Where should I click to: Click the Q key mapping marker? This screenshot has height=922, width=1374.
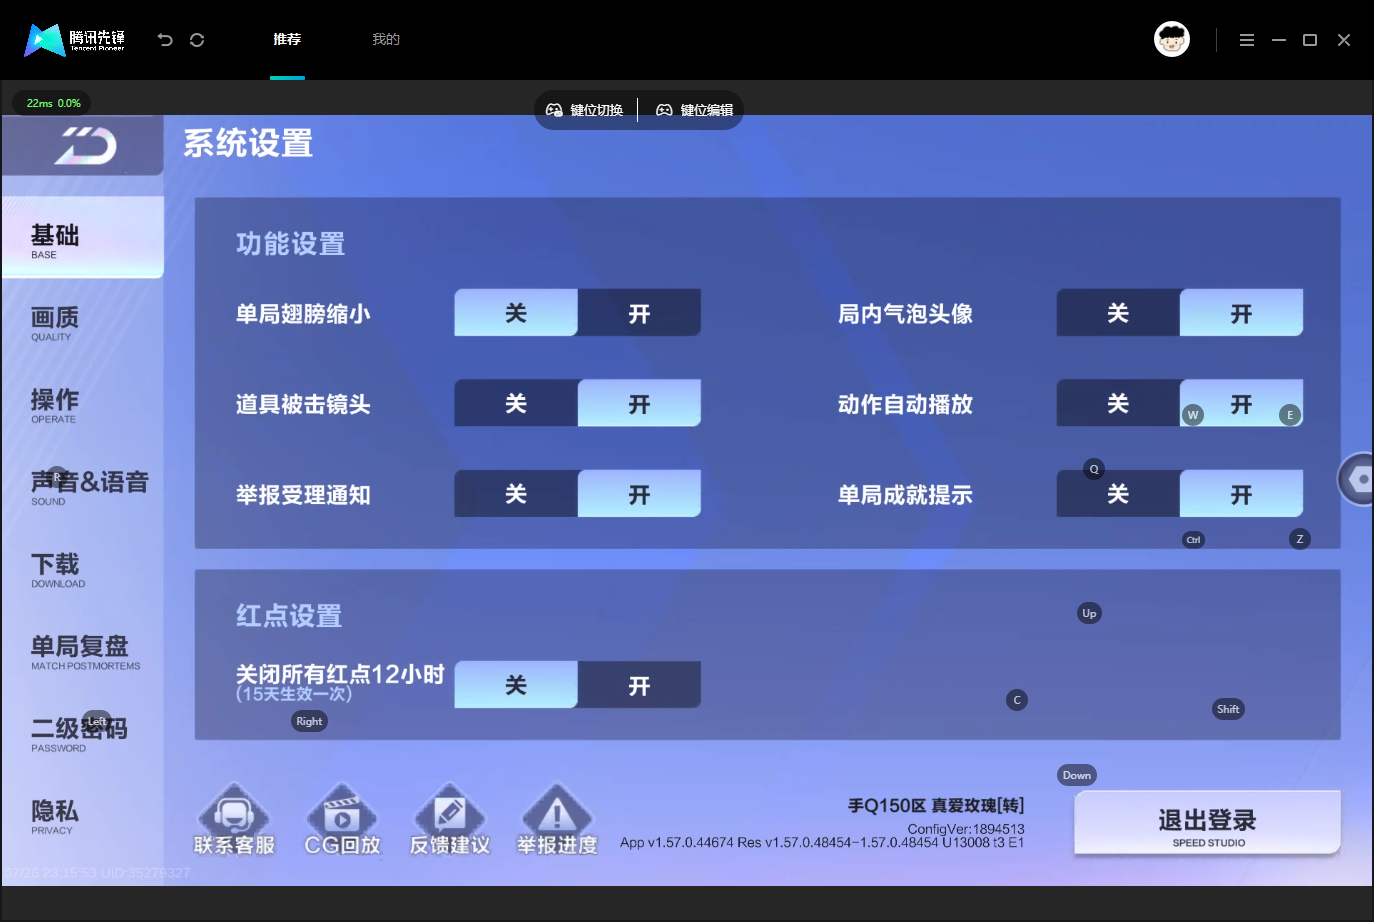click(1094, 469)
